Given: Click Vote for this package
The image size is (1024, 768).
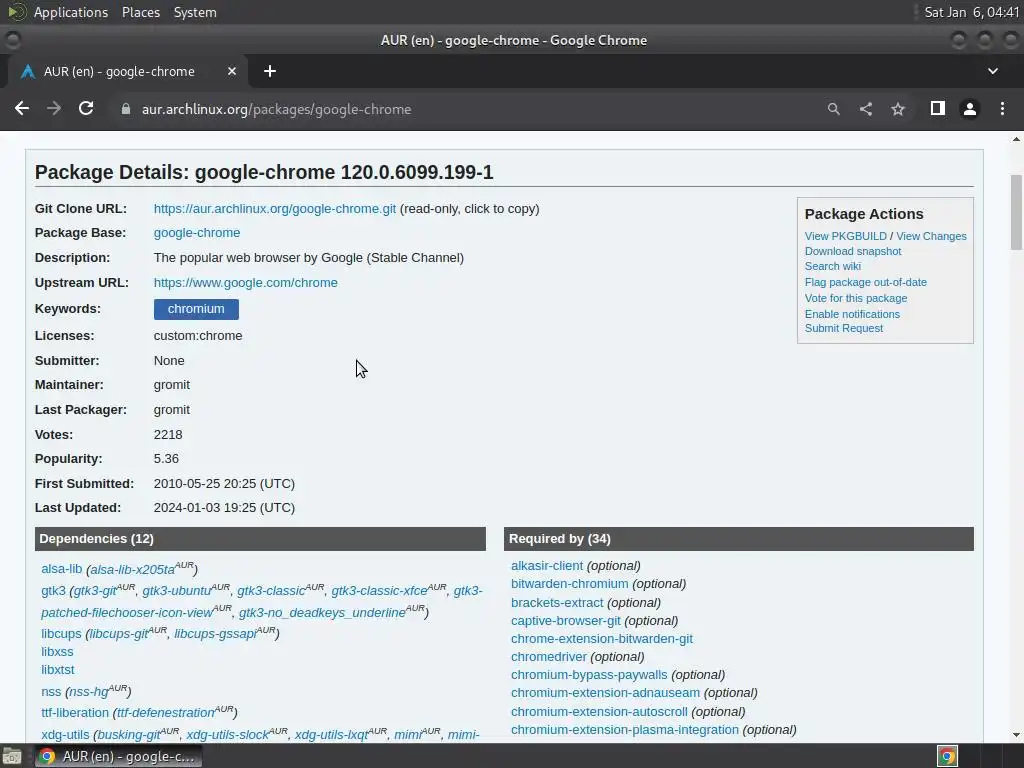Looking at the screenshot, I should pyautogui.click(x=856, y=298).
